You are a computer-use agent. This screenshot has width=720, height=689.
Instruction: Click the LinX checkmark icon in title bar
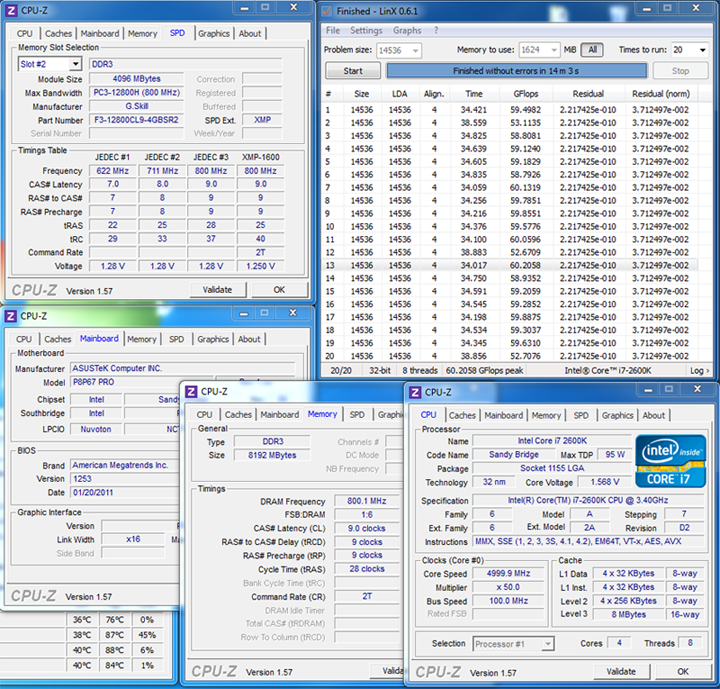tap(326, 11)
